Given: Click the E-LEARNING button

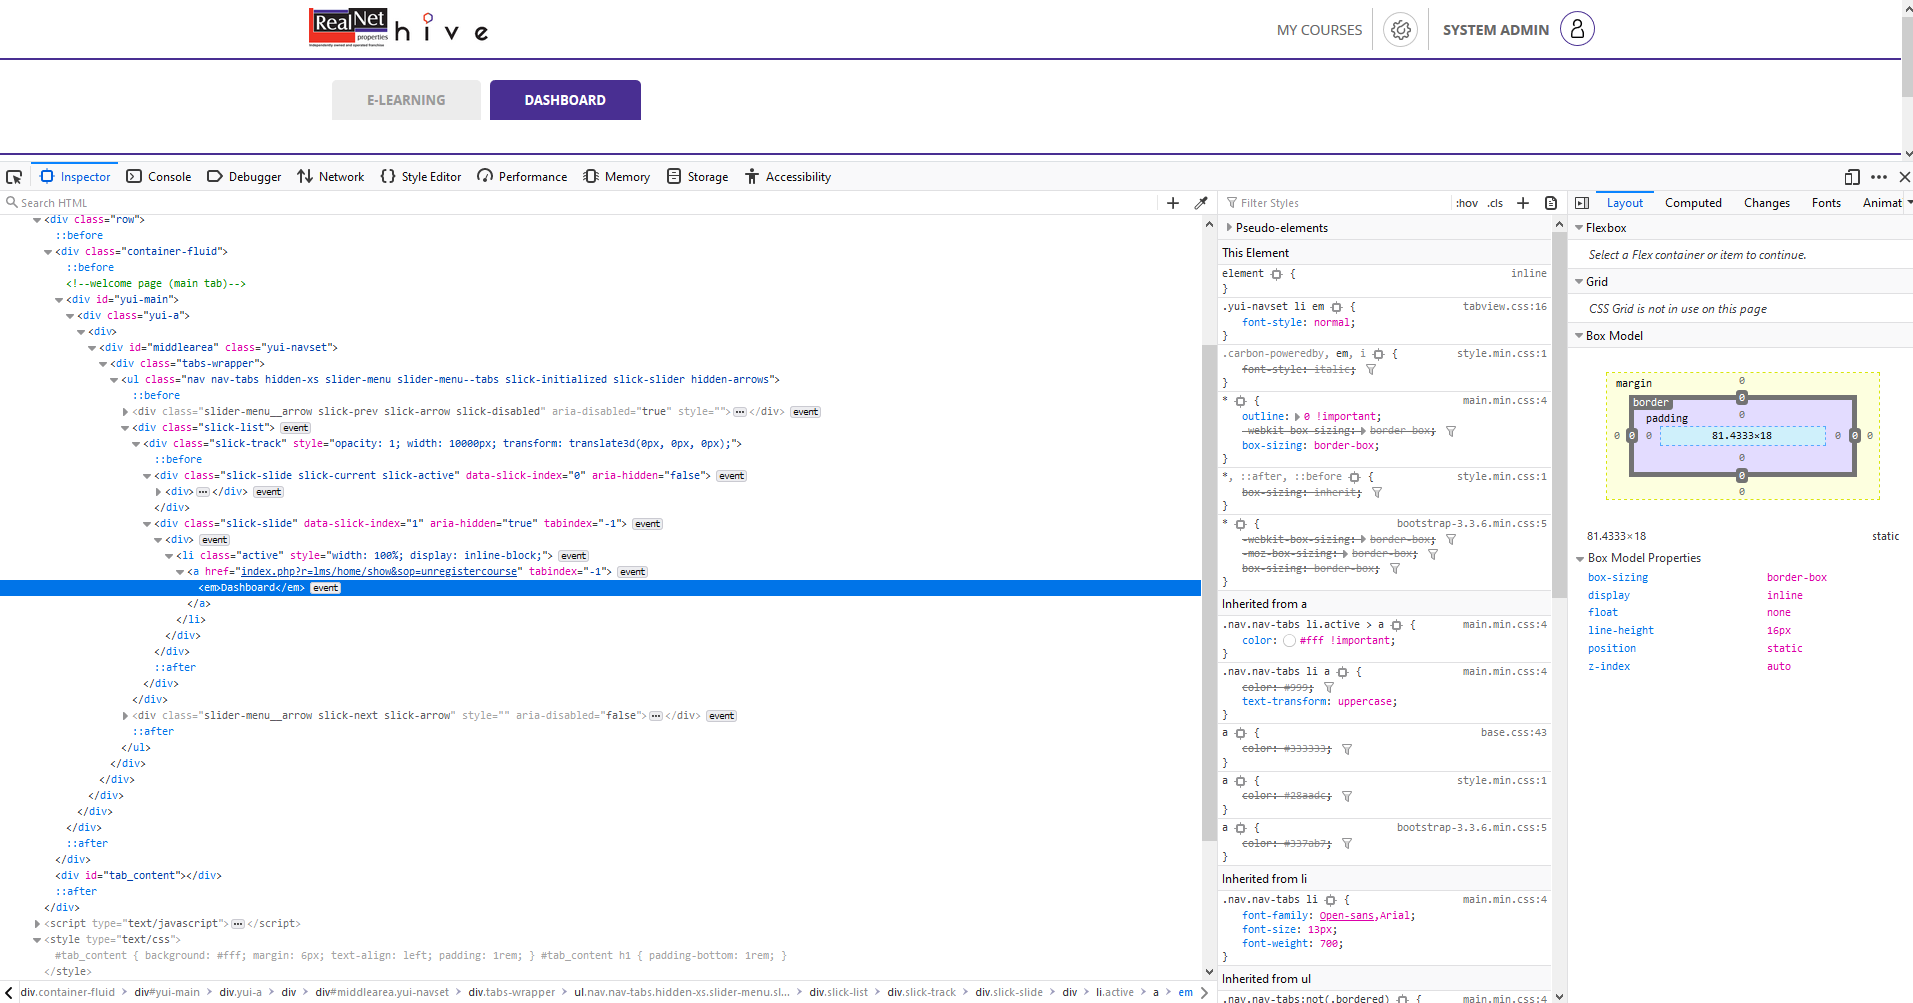Looking at the screenshot, I should coord(406,100).
